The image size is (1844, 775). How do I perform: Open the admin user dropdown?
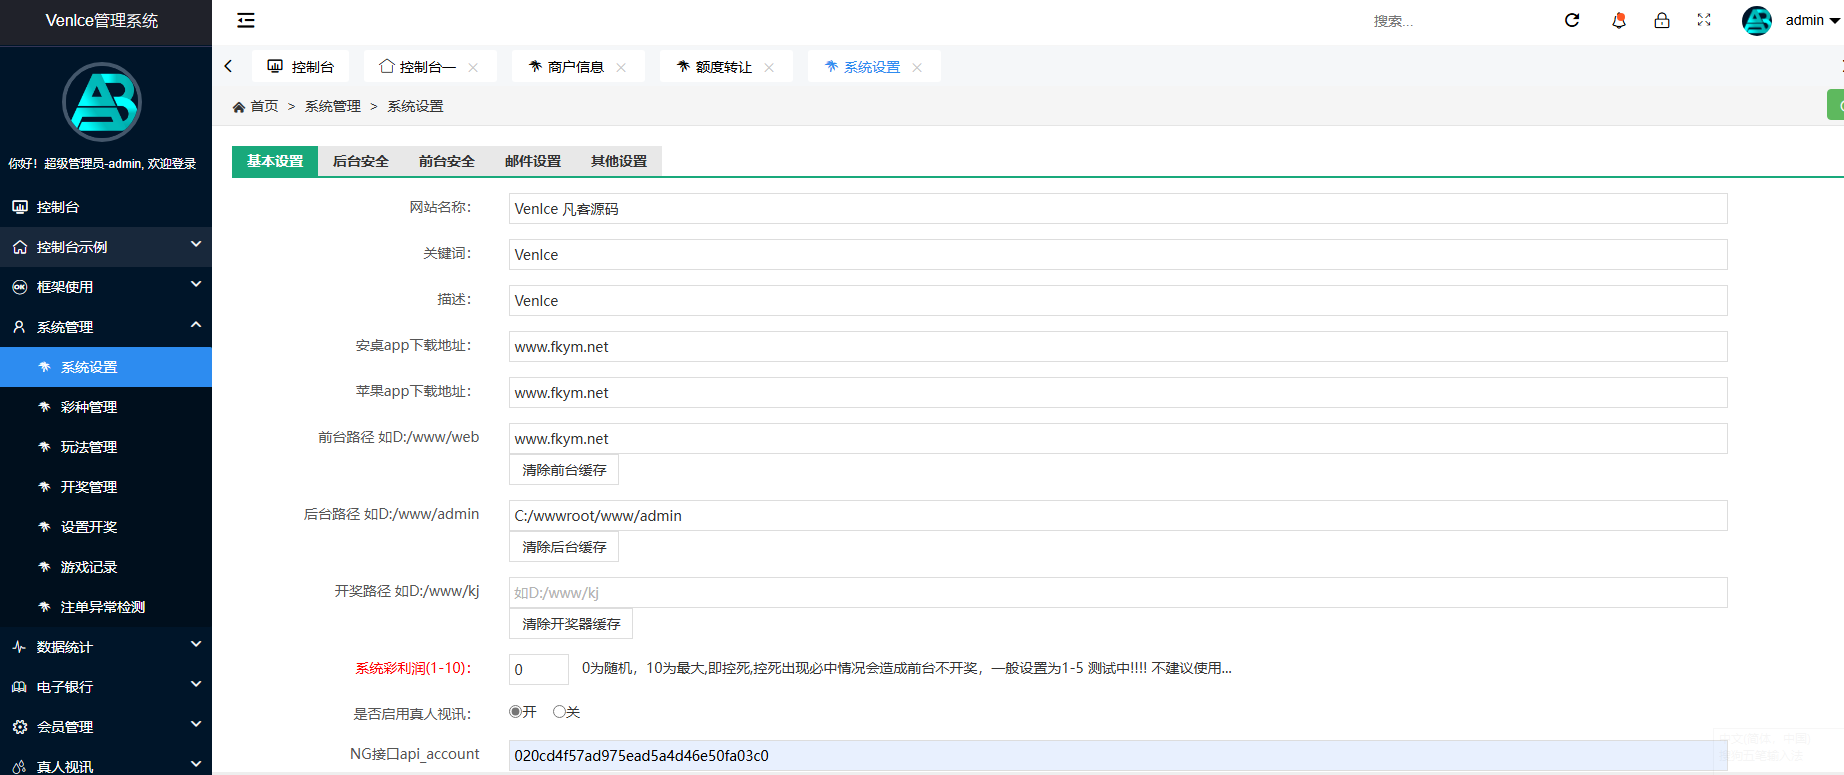point(1812,20)
